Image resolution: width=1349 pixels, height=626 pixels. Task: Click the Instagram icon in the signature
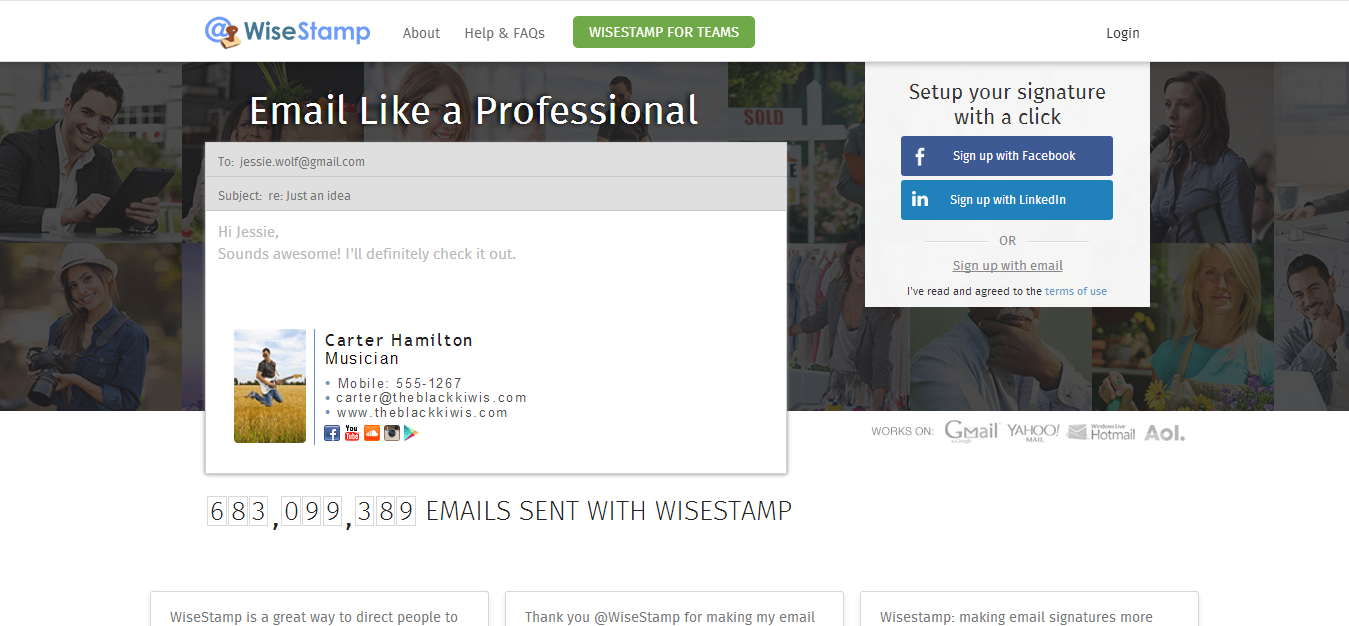pos(392,433)
